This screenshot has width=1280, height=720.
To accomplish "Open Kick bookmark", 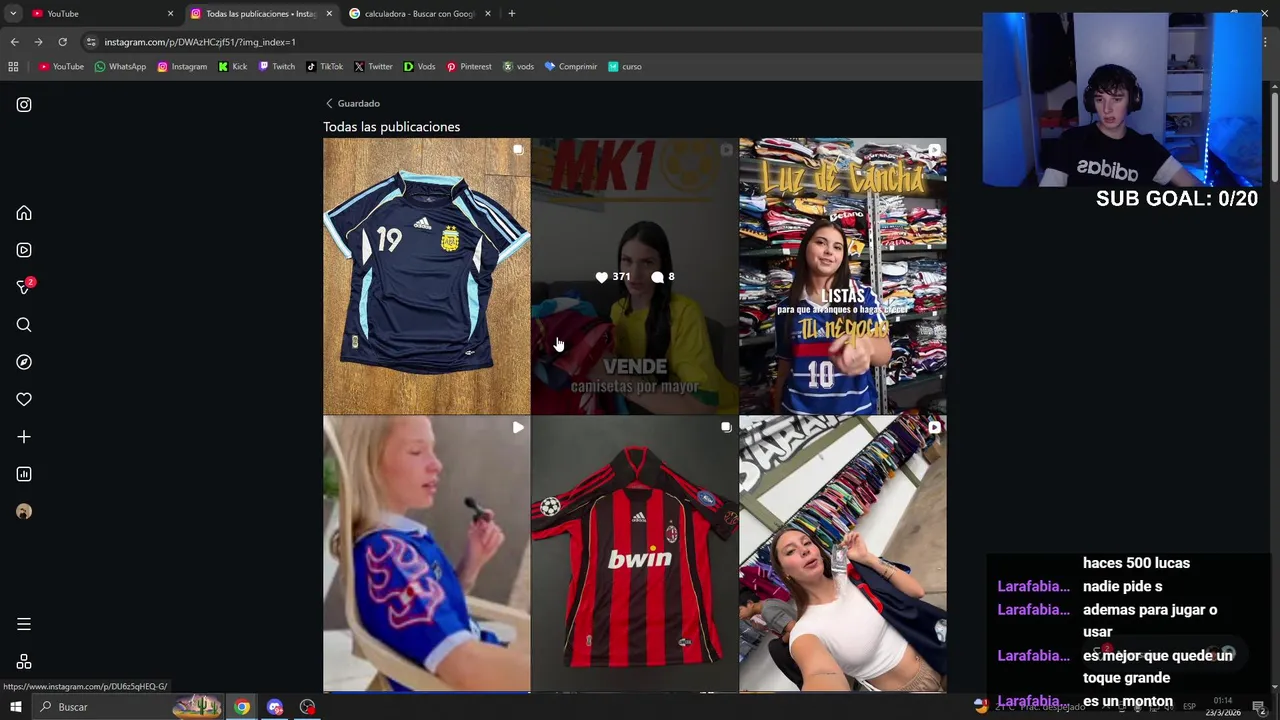I will click(x=232, y=66).
